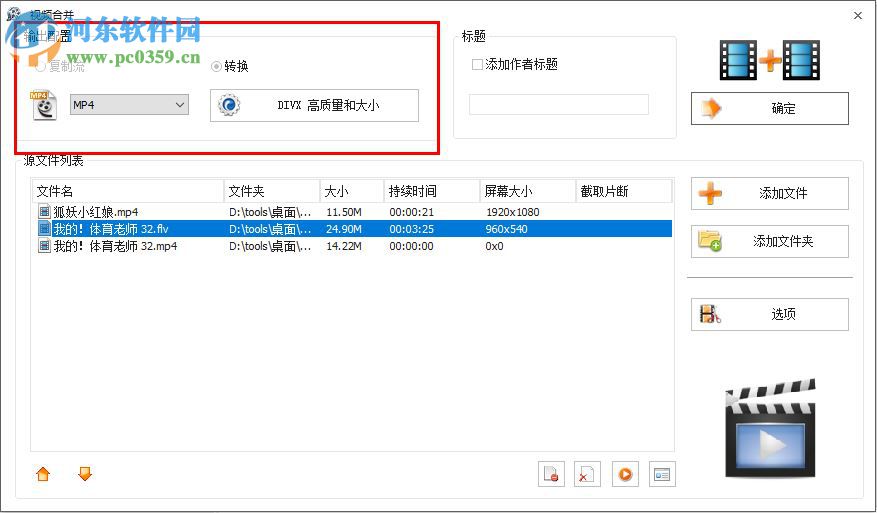Play selected video with orange play icon
The image size is (877, 513).
(625, 474)
